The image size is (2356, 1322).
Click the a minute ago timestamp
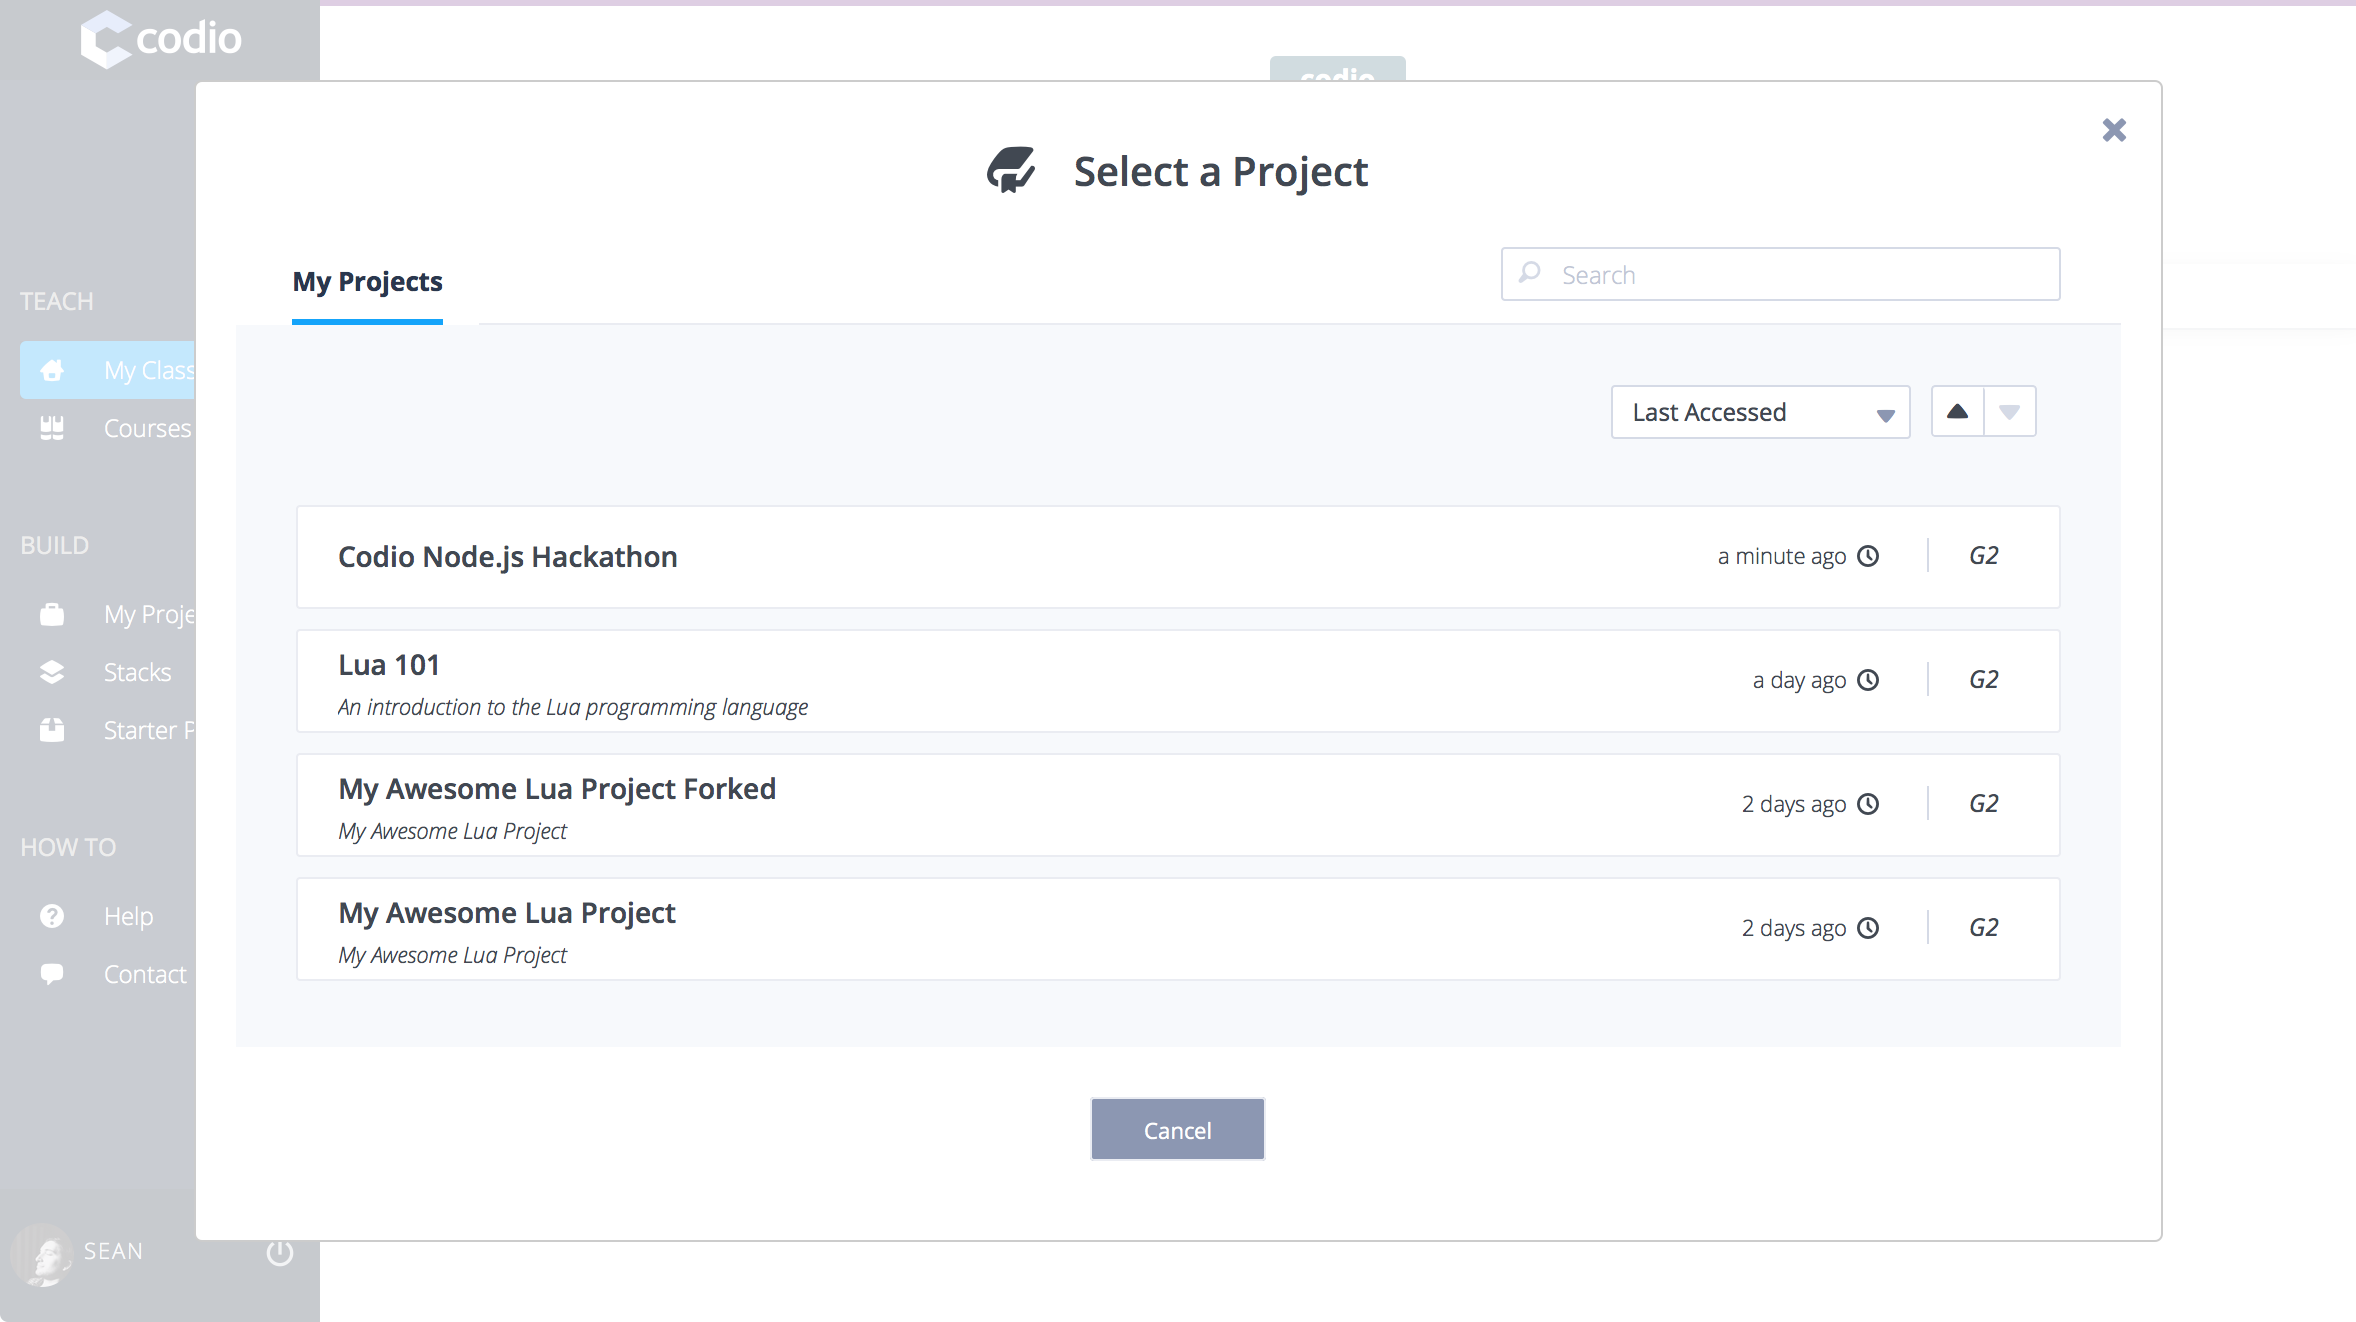click(x=1782, y=556)
